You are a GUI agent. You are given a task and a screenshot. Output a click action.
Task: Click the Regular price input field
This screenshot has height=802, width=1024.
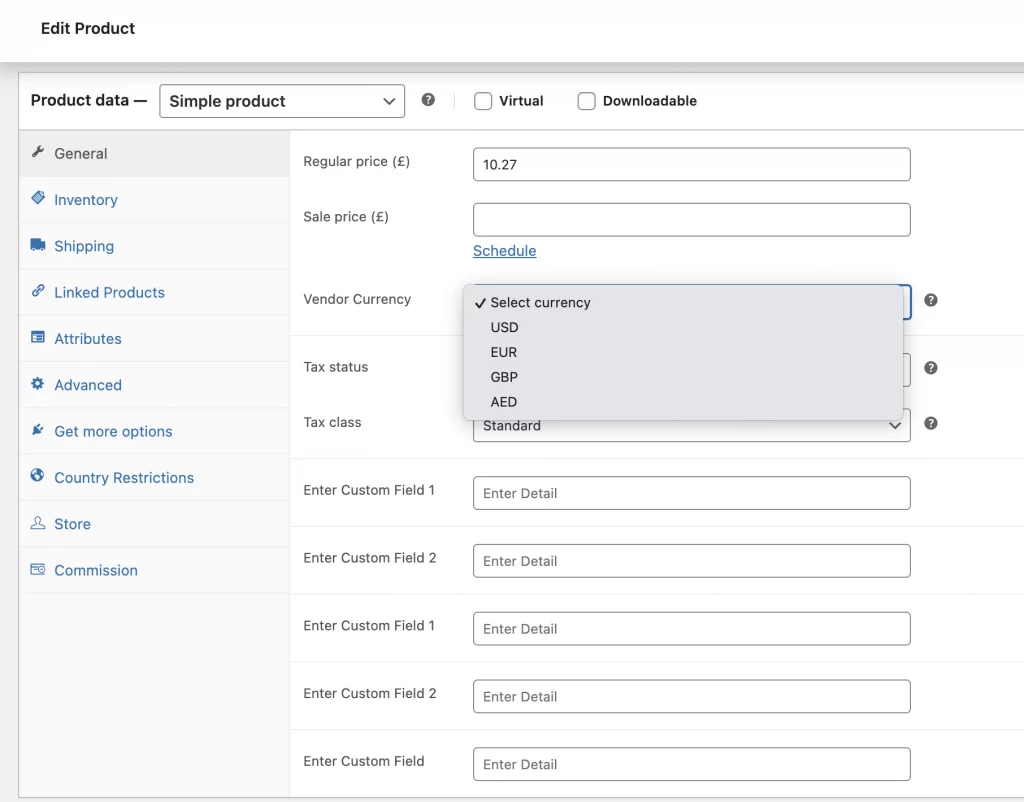coord(691,164)
